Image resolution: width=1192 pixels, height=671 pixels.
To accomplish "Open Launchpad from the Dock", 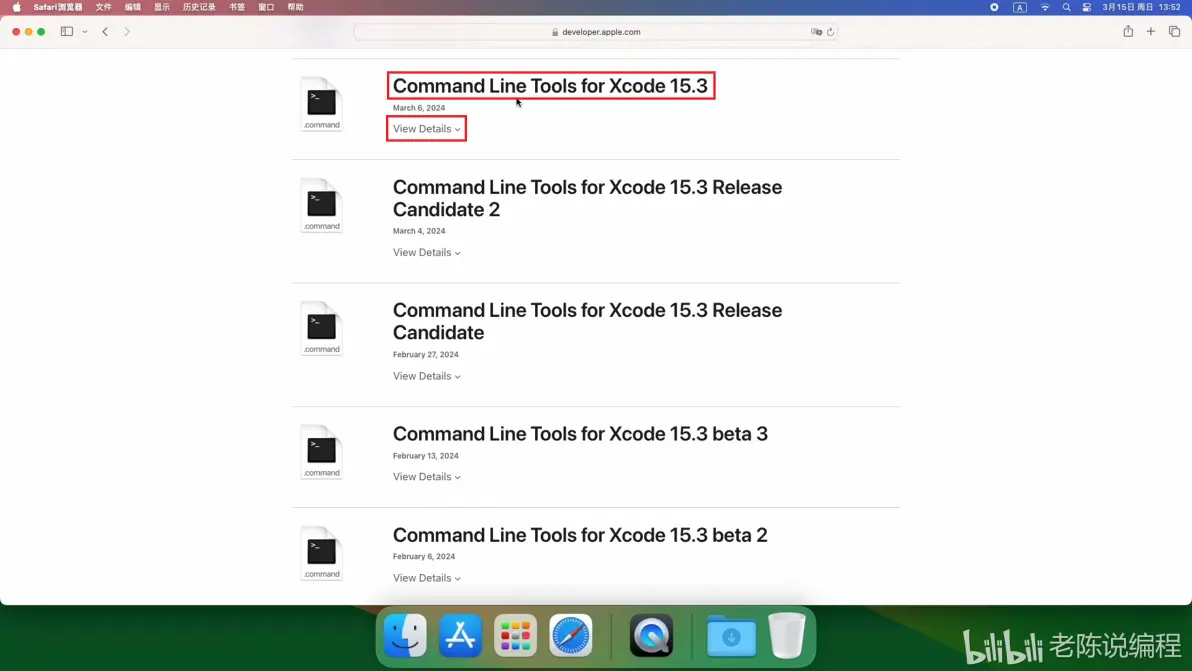I will pos(515,635).
